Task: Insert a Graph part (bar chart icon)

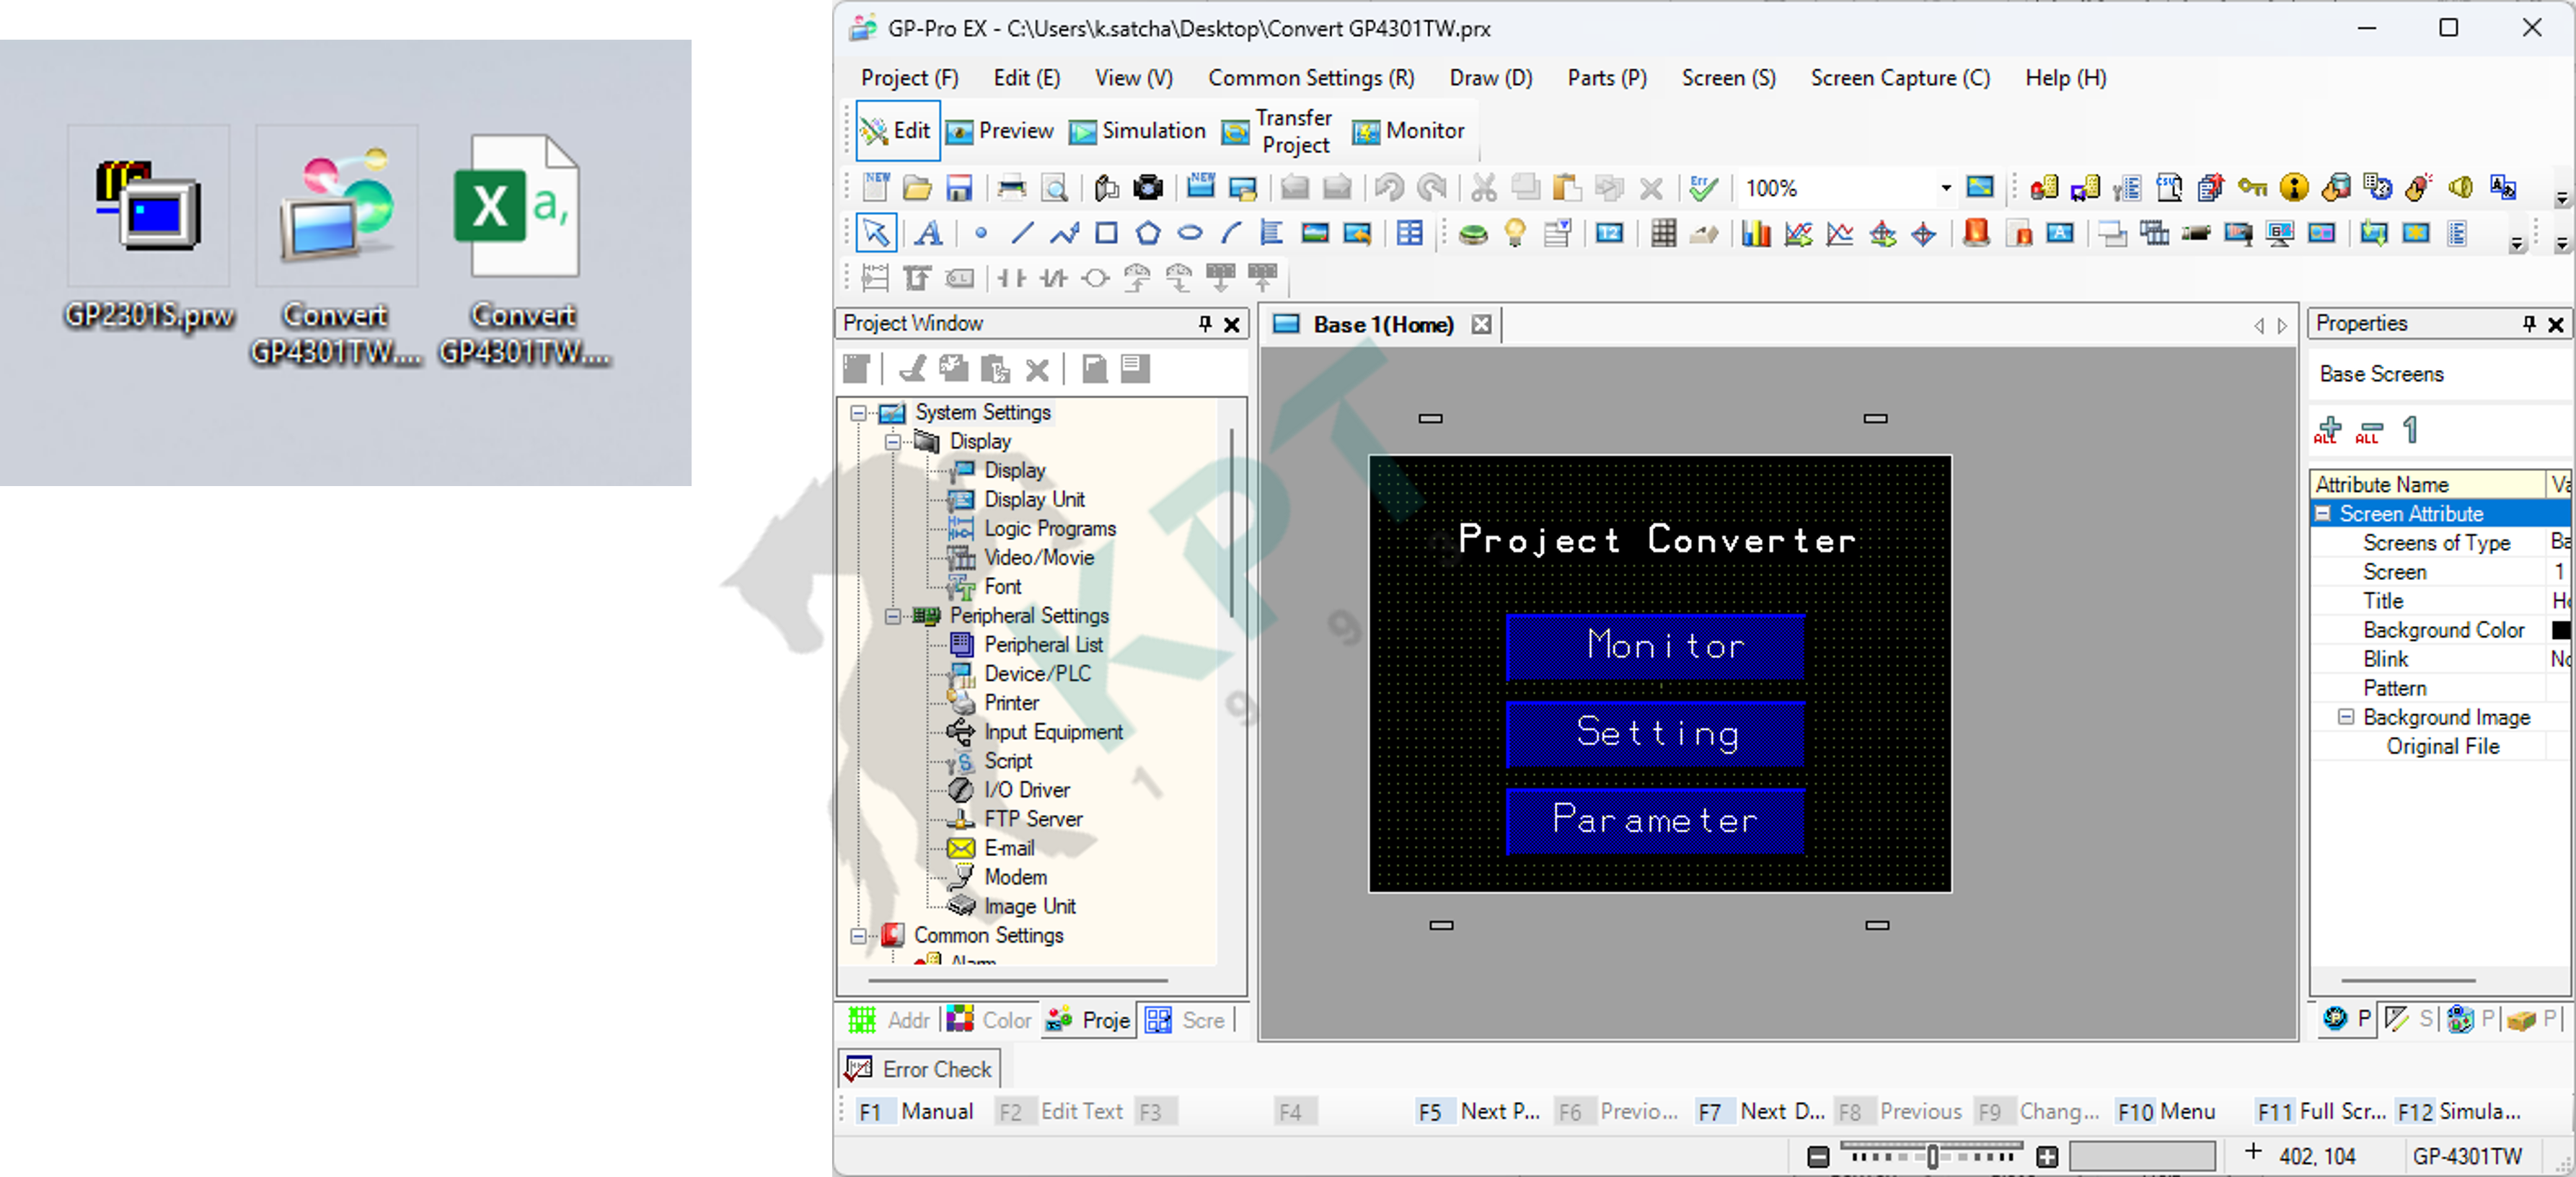Action: tap(1756, 233)
